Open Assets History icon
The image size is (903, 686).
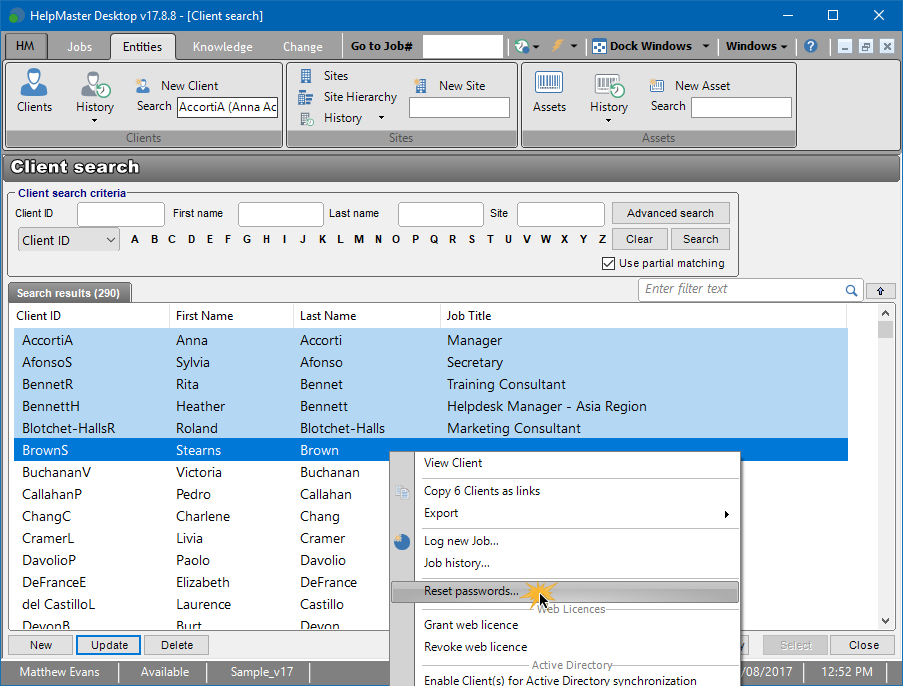(609, 85)
